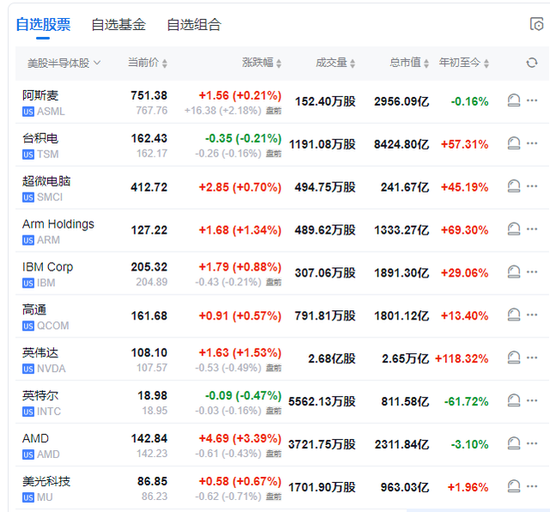Viewport: 550px width, 512px height.
Task: Set alert bell for TSM row
Action: (514, 143)
